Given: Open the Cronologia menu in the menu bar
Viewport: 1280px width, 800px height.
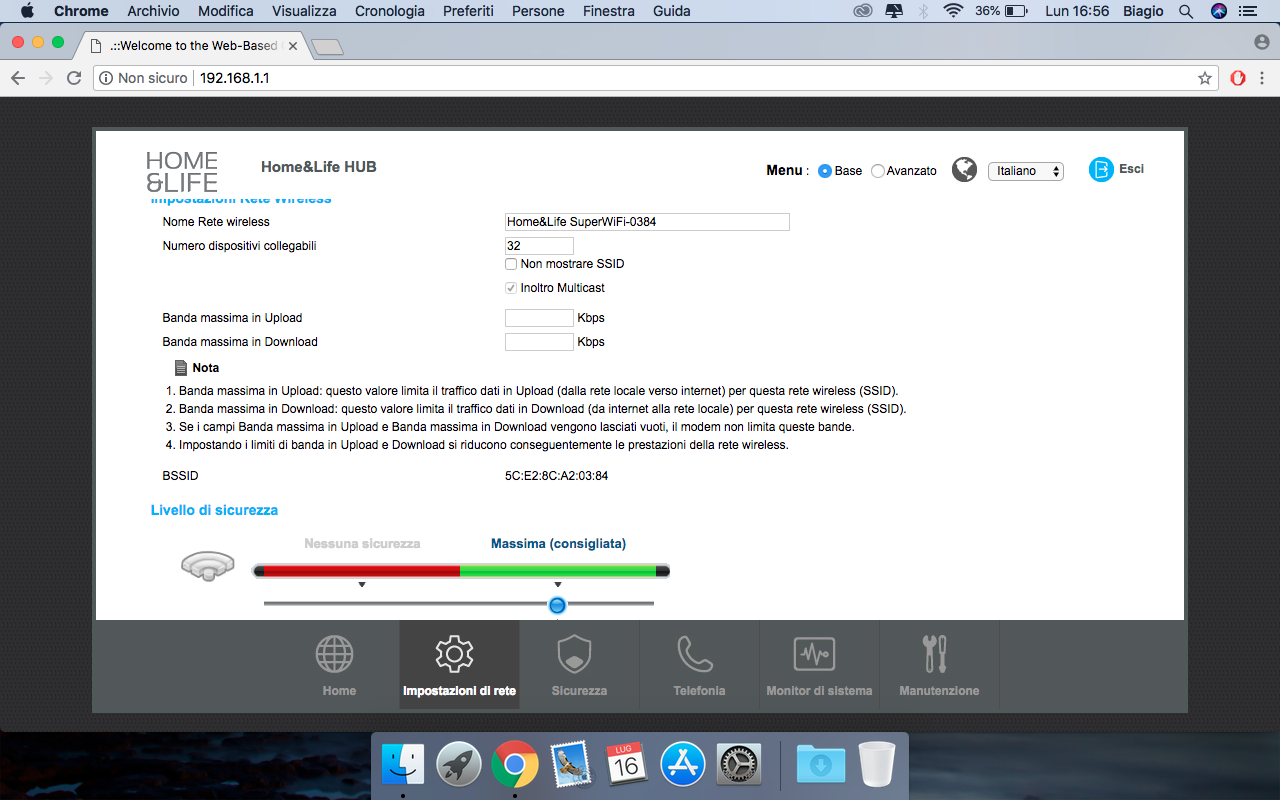Looking at the screenshot, I should [x=388, y=11].
